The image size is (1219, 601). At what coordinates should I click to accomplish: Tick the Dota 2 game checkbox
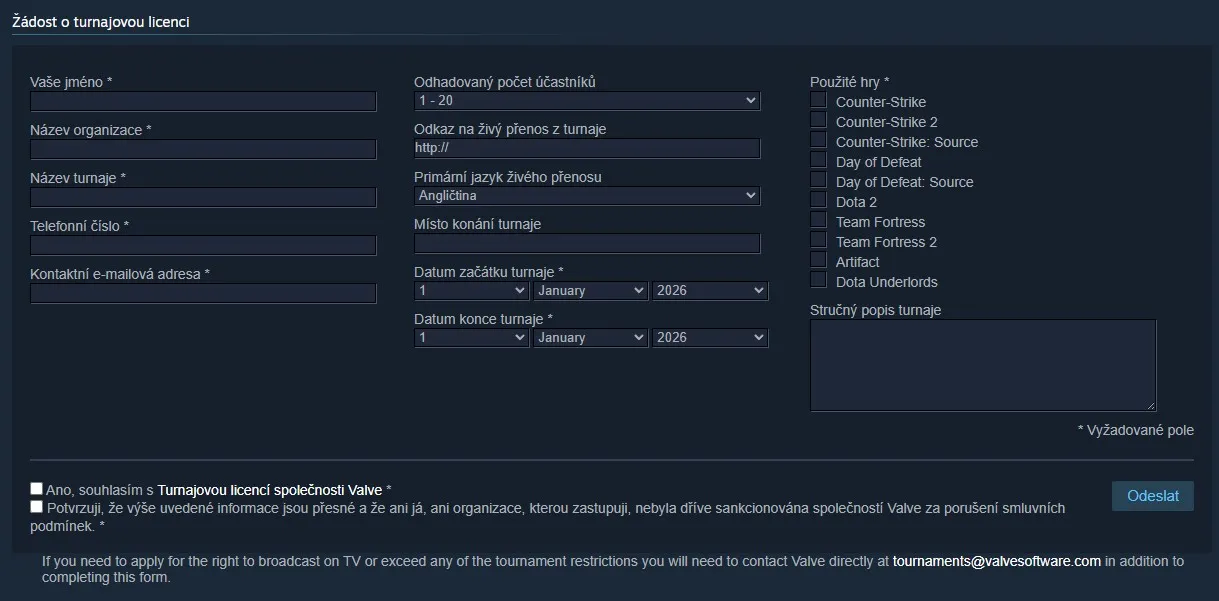(819, 201)
